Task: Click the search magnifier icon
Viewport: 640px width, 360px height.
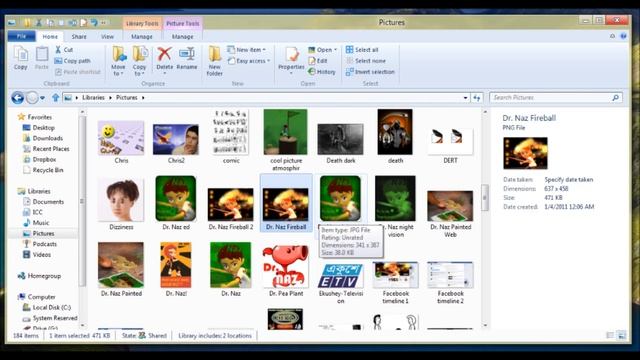Action: point(616,98)
